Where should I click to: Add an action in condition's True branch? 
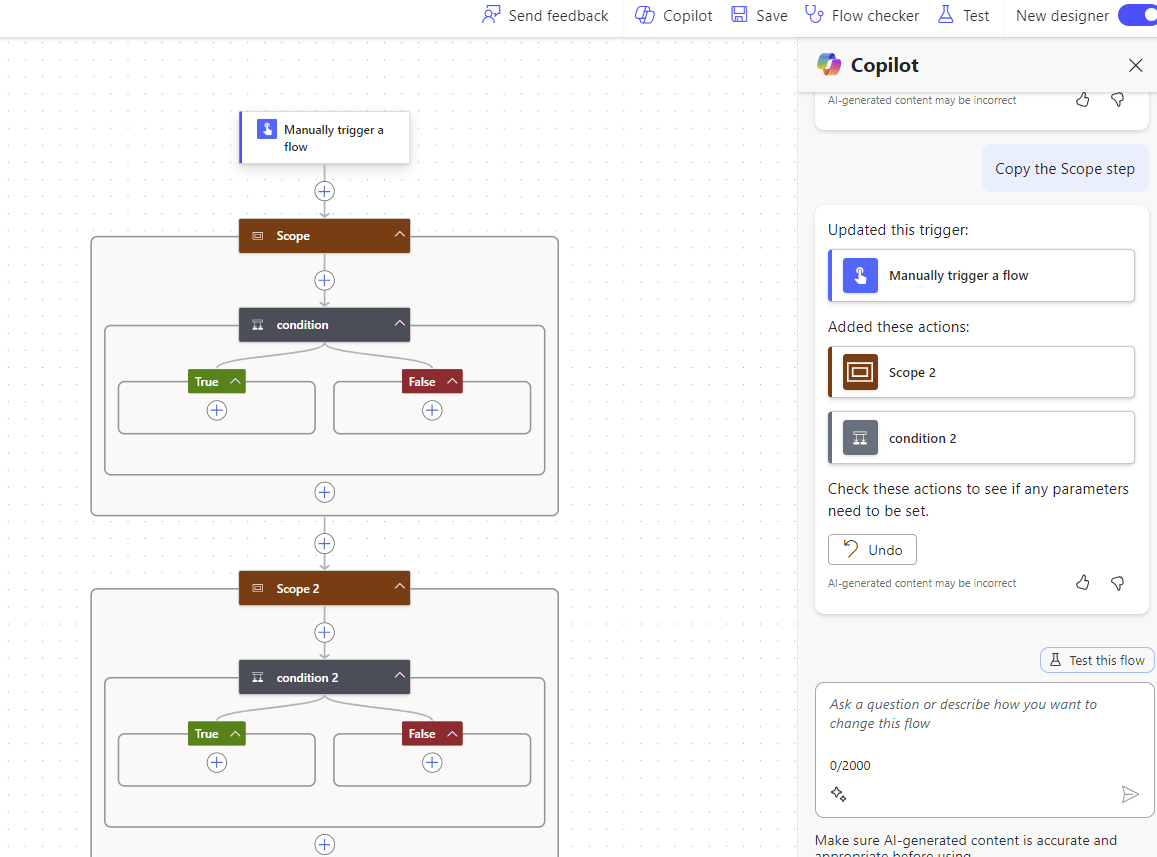217,410
